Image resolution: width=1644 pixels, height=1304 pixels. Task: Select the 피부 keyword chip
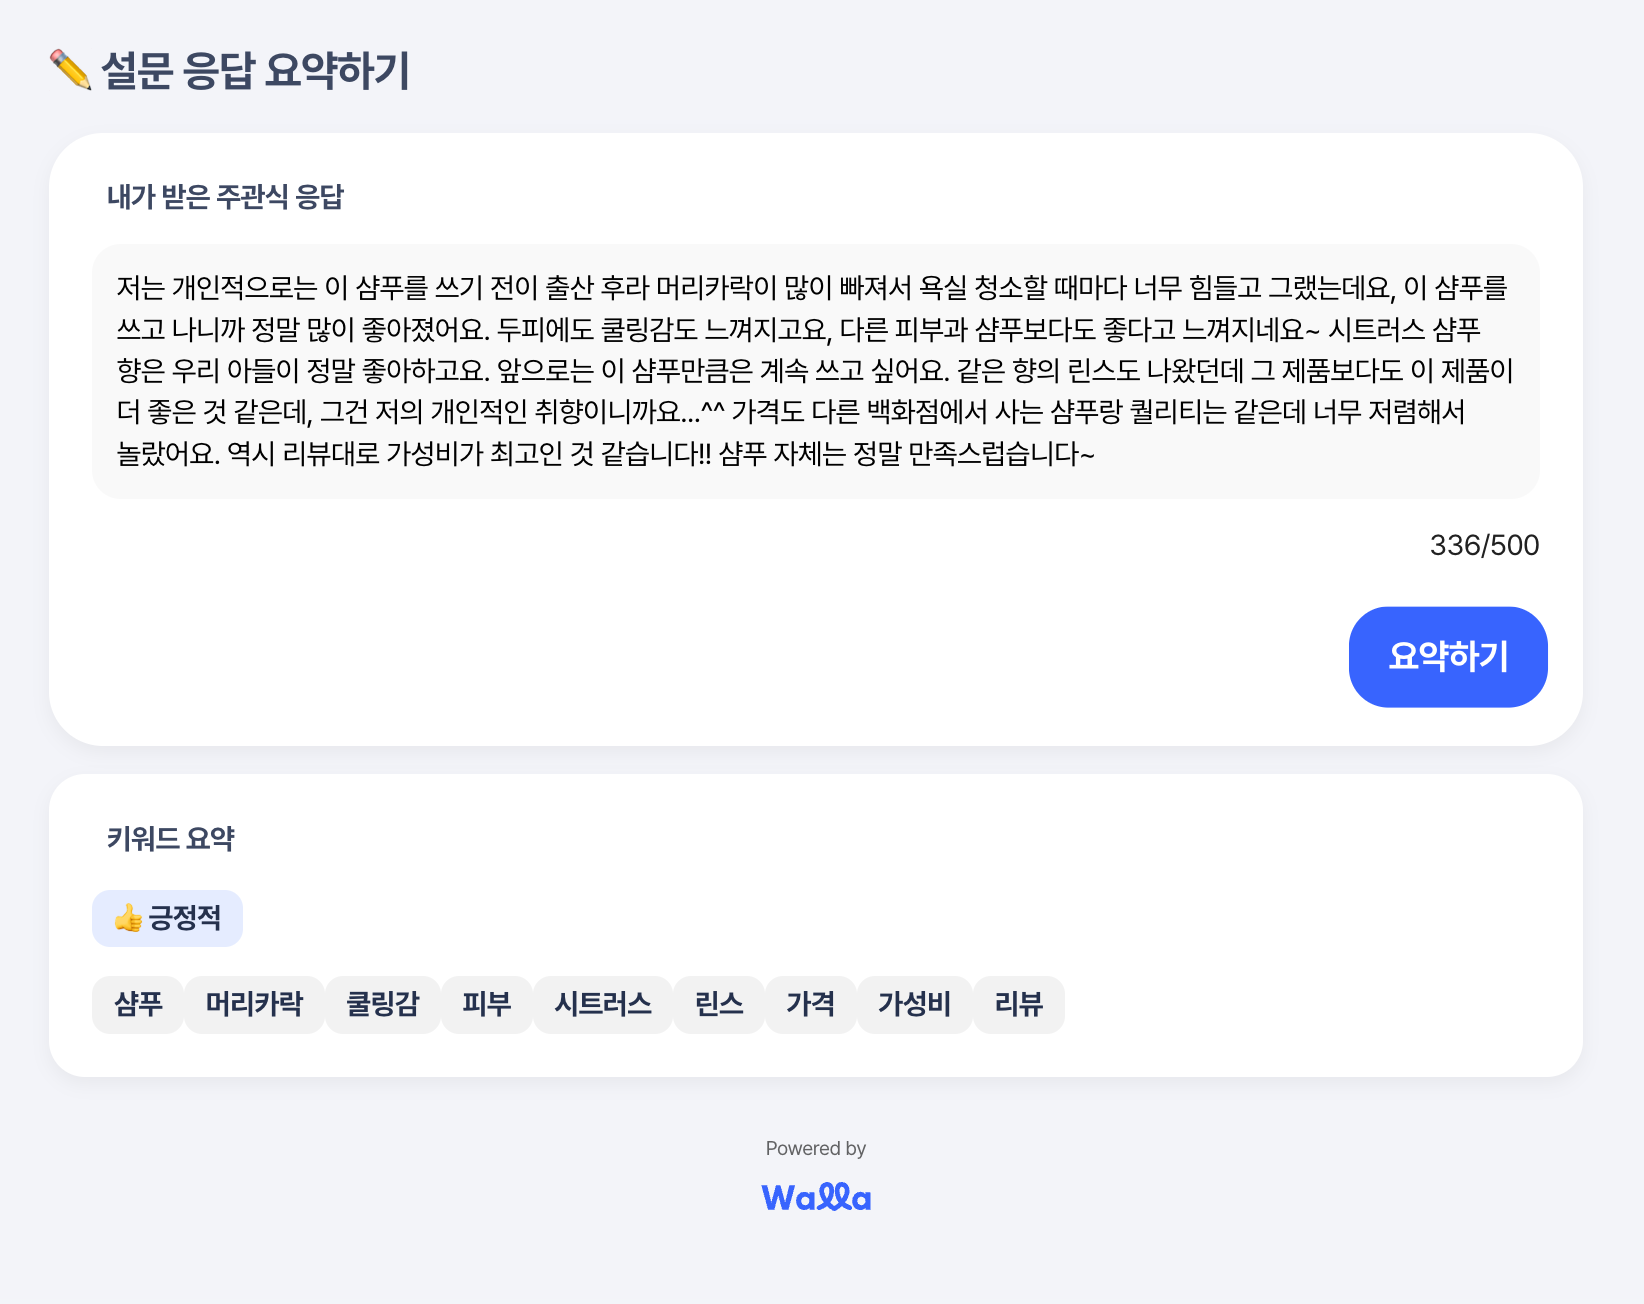click(x=487, y=1004)
